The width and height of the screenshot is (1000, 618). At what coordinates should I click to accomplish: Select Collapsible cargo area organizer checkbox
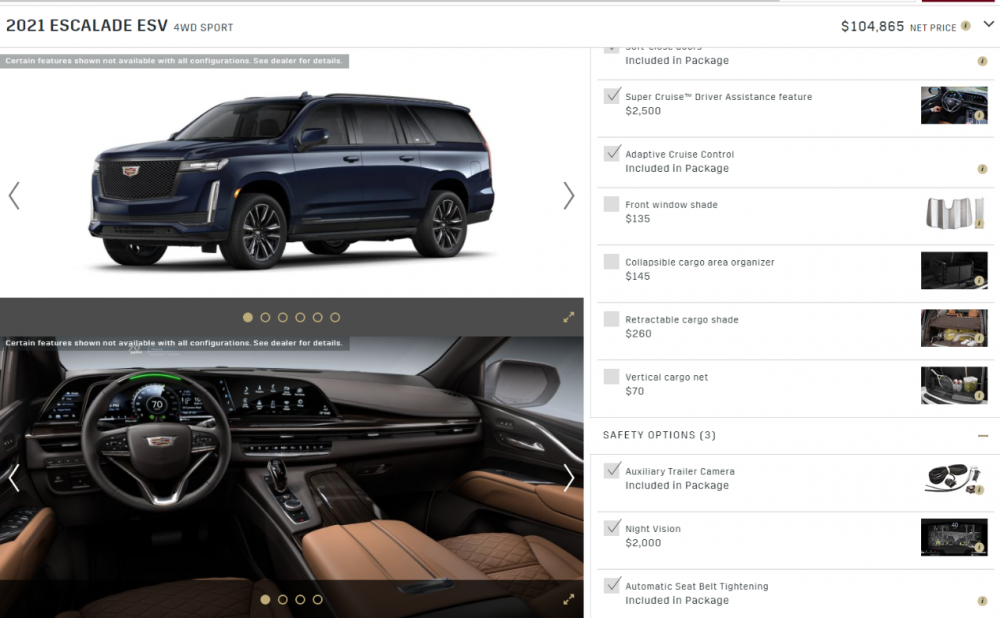point(612,261)
